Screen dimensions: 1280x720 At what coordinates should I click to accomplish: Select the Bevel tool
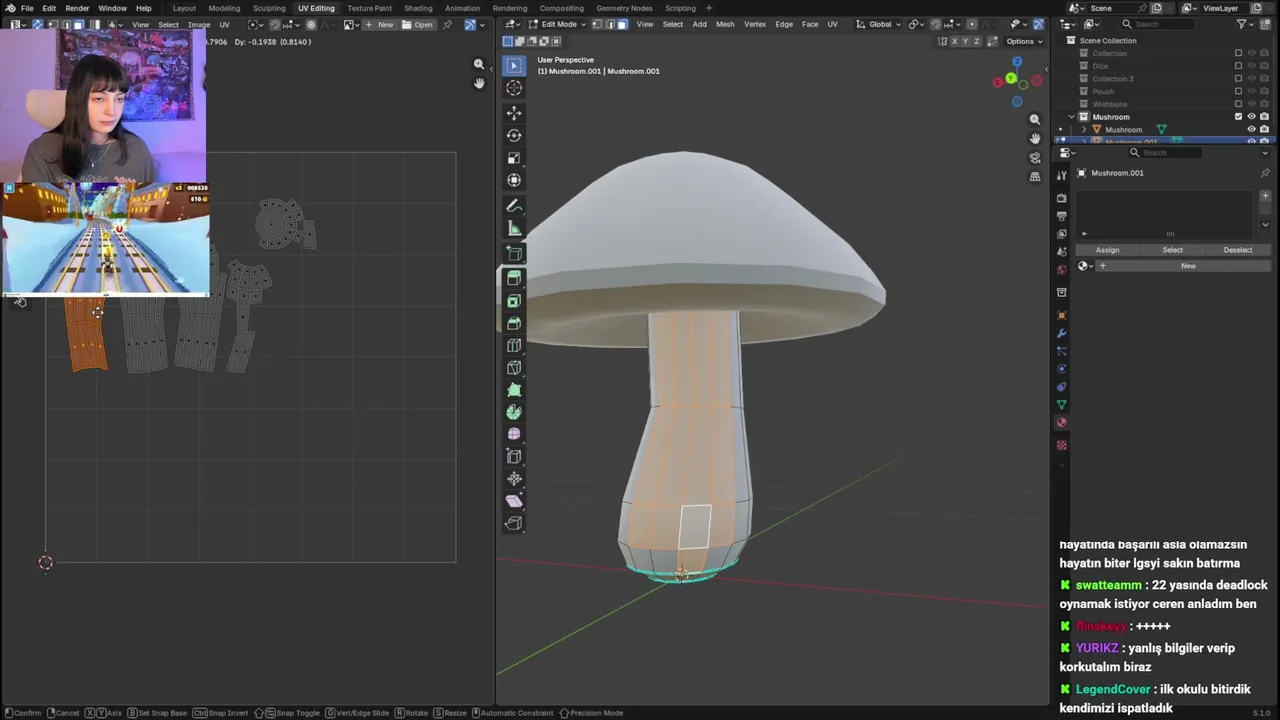point(514,323)
